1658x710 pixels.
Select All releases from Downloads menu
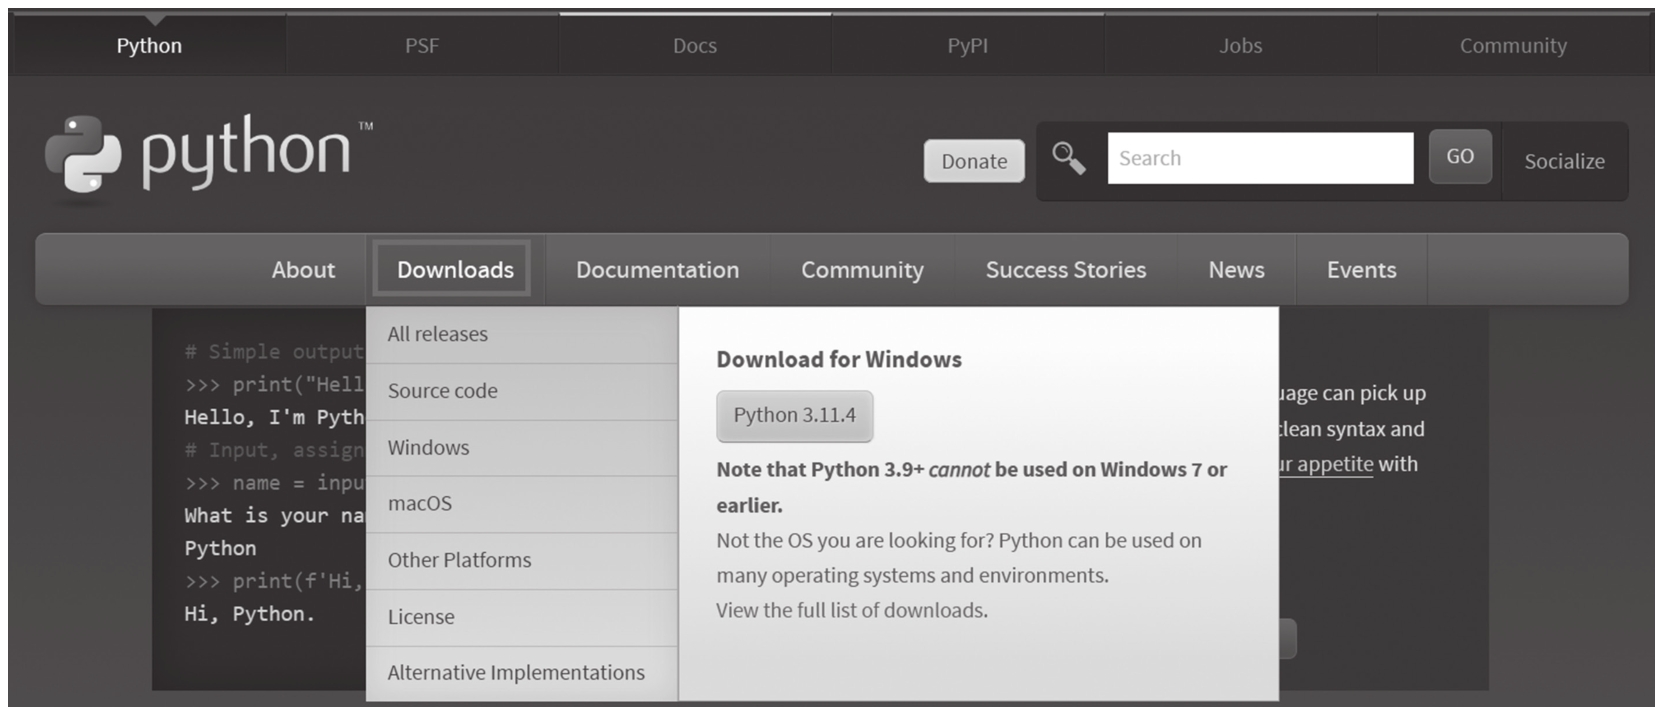click(x=438, y=334)
